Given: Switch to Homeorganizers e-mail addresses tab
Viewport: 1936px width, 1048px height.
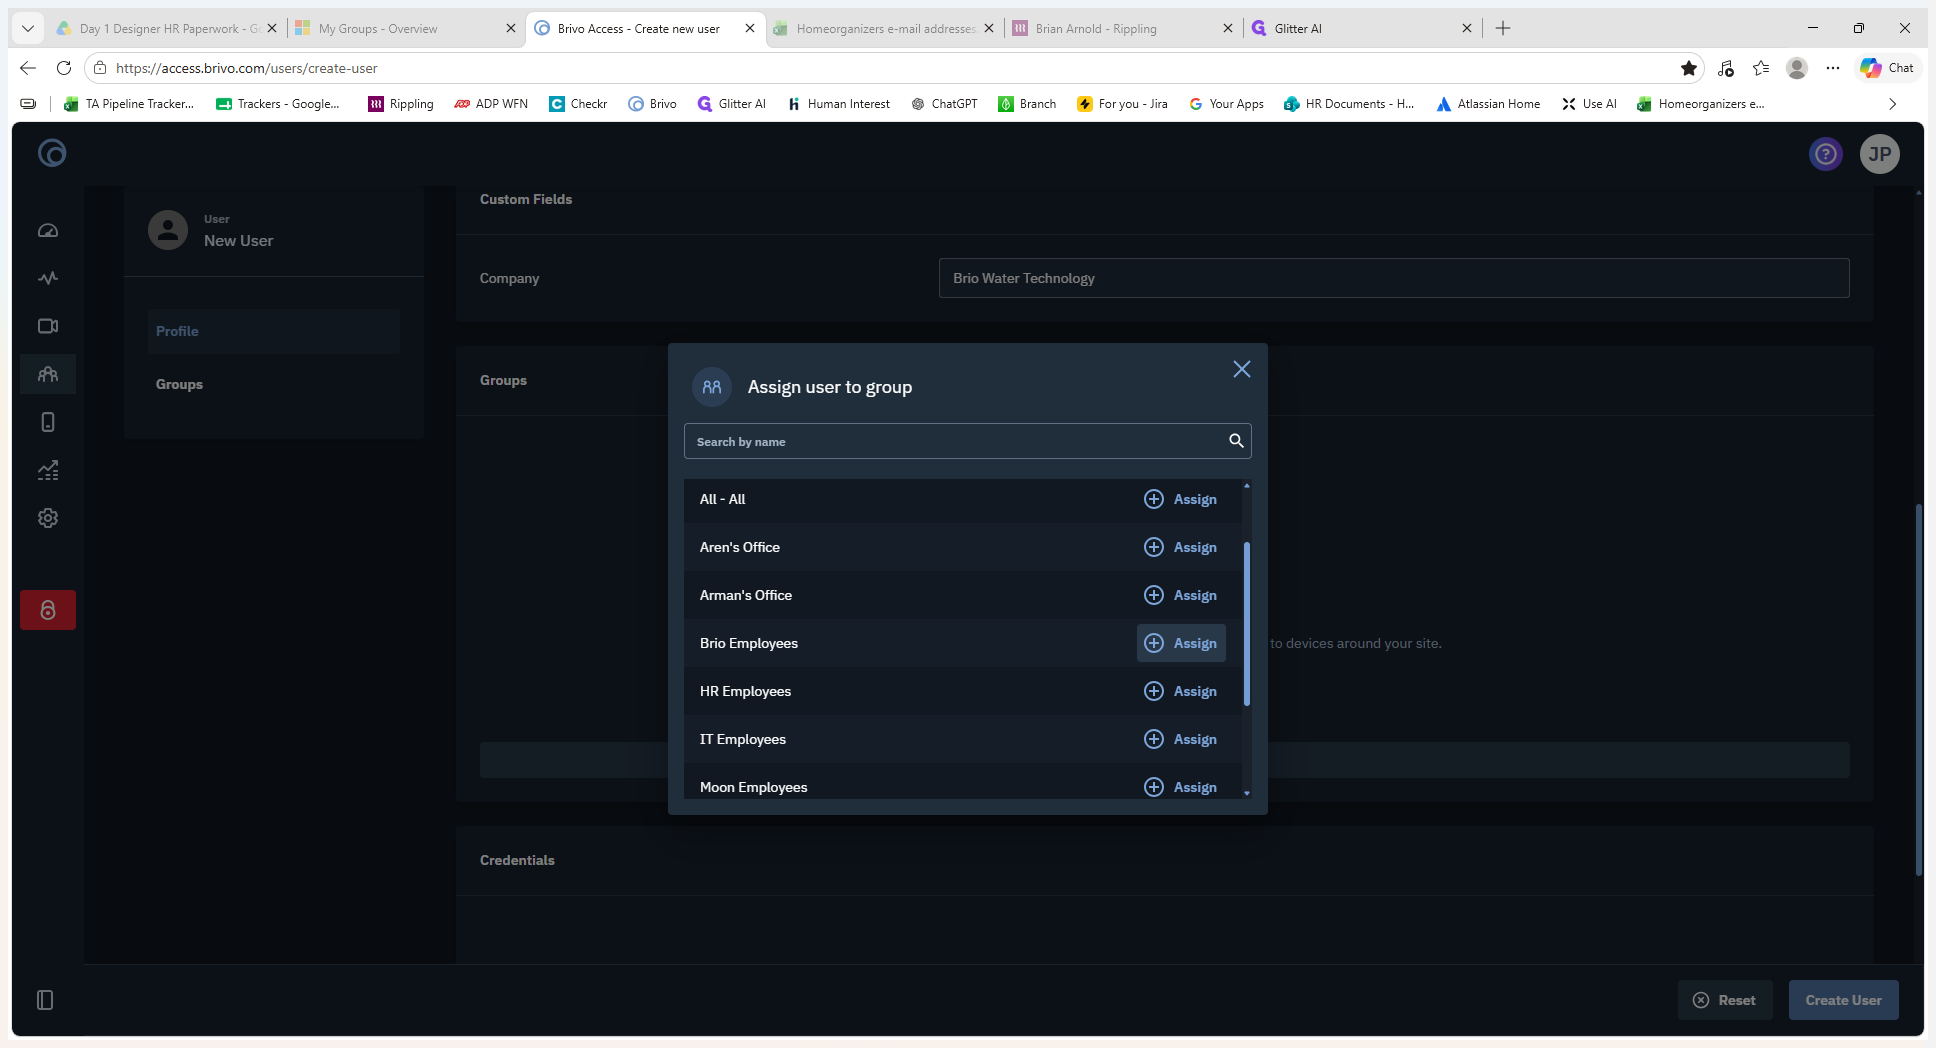Looking at the screenshot, I should pyautogui.click(x=884, y=29).
